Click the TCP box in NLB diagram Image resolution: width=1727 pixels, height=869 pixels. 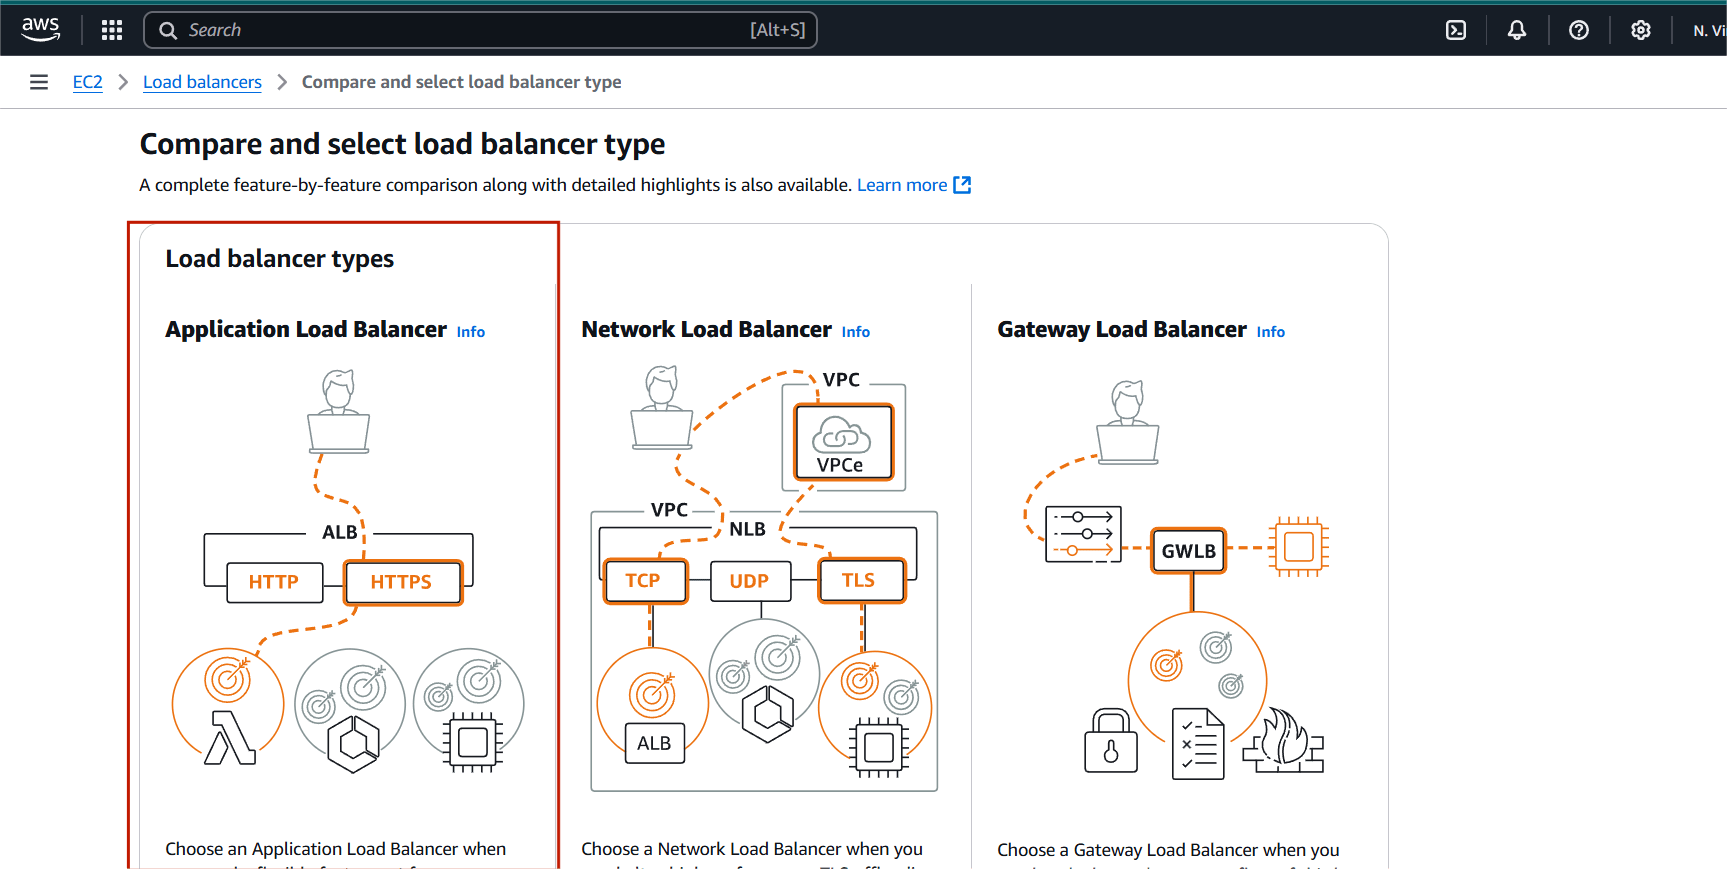click(645, 581)
